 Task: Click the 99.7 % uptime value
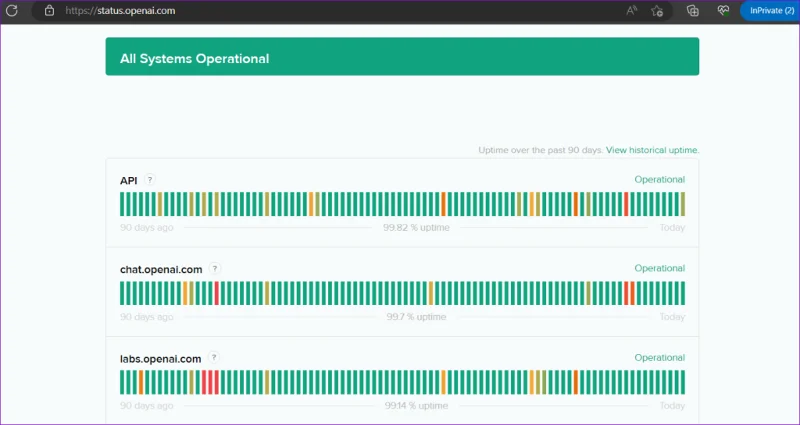[416, 317]
